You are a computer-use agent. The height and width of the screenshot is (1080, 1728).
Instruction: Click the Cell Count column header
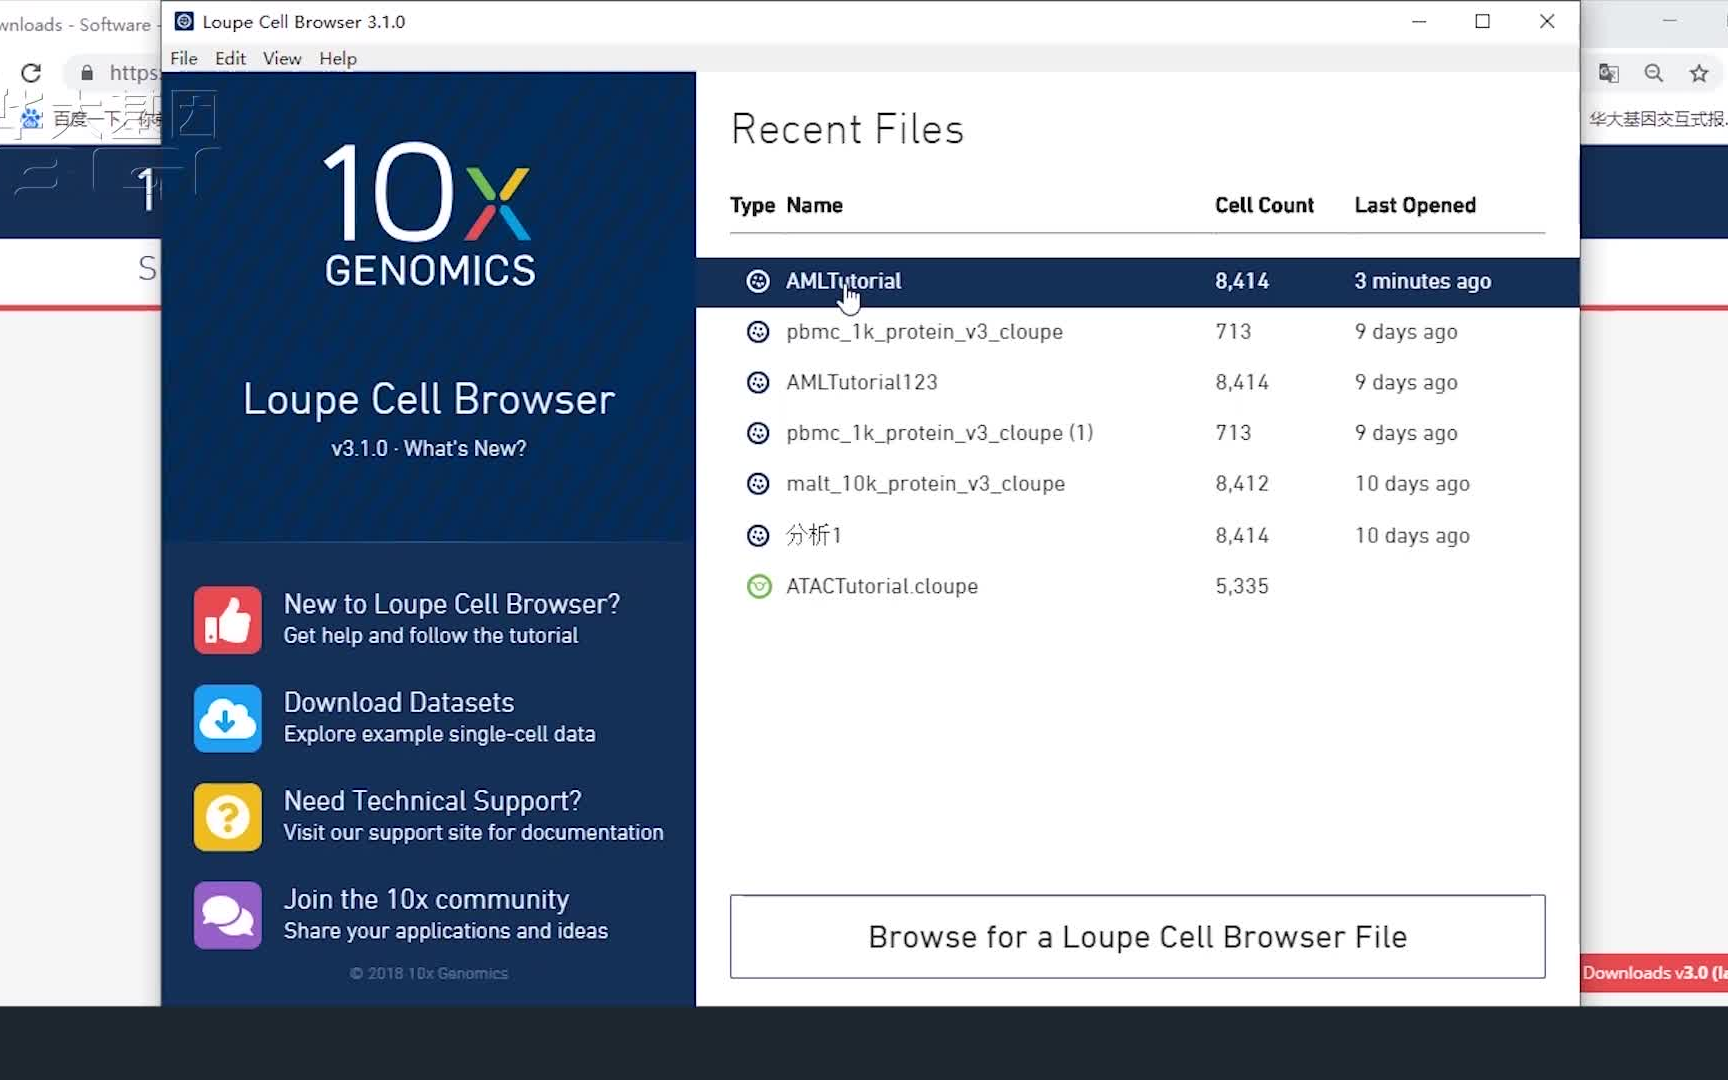[1264, 205]
